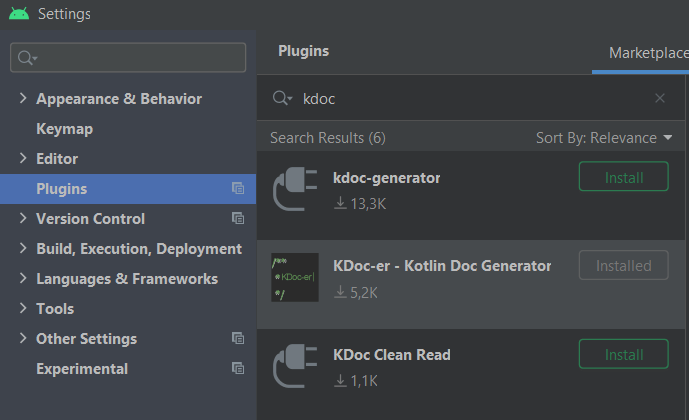Click the KDoc-er plugin thumbnail icon
This screenshot has height=420, width=689.
pyautogui.click(x=295, y=277)
